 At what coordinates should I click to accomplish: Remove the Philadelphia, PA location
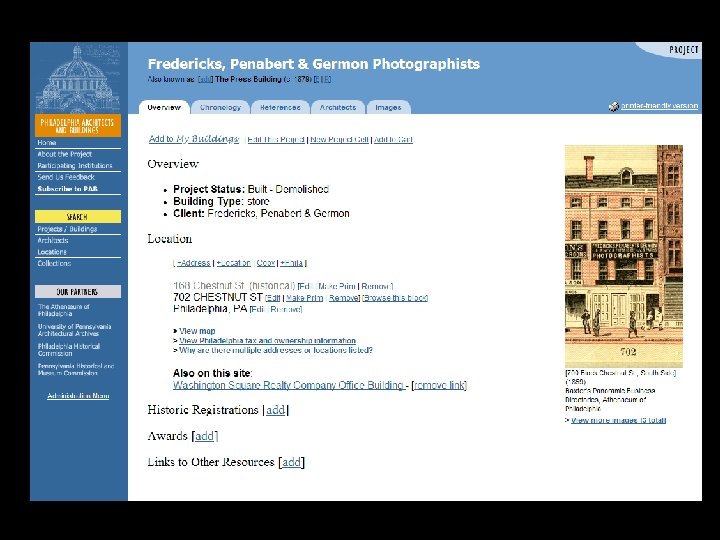click(286, 309)
